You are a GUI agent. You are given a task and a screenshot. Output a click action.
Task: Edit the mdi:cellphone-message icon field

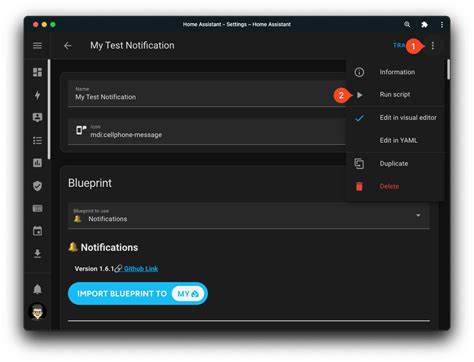point(207,131)
